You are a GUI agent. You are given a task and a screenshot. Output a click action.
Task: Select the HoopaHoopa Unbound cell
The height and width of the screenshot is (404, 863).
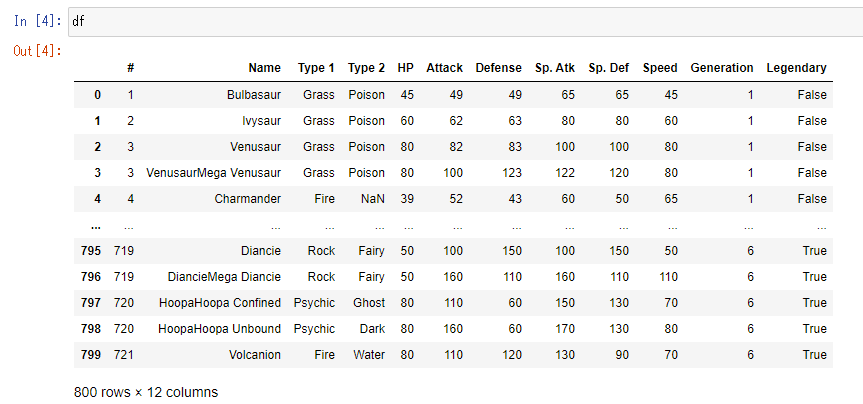click(x=220, y=328)
